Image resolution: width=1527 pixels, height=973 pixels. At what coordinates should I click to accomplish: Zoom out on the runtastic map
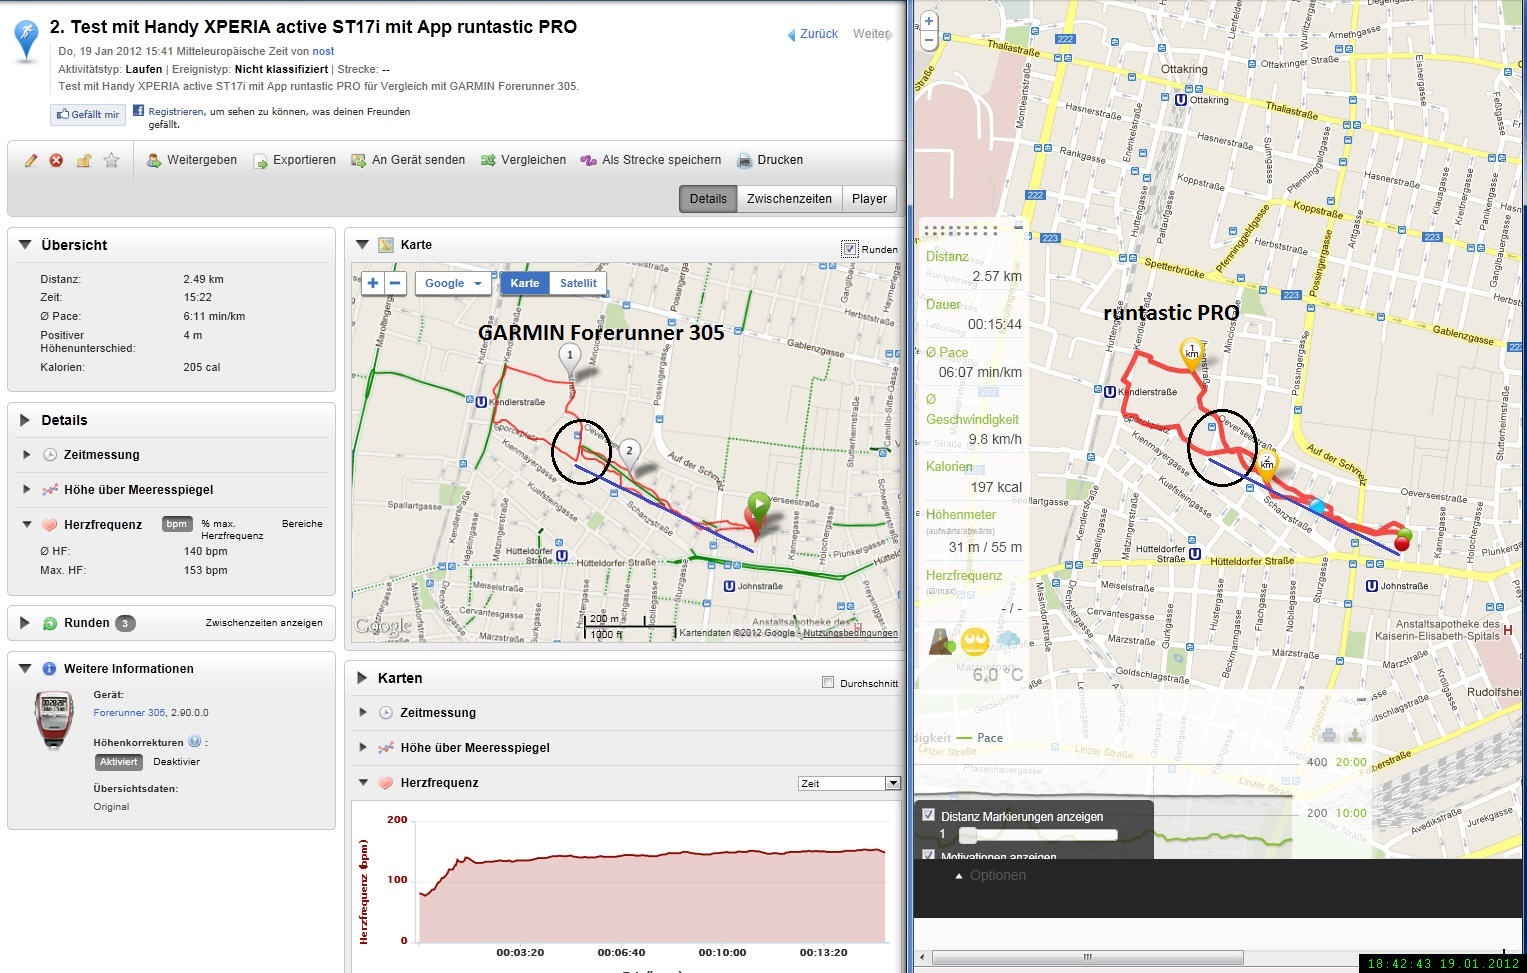pyautogui.click(x=929, y=41)
